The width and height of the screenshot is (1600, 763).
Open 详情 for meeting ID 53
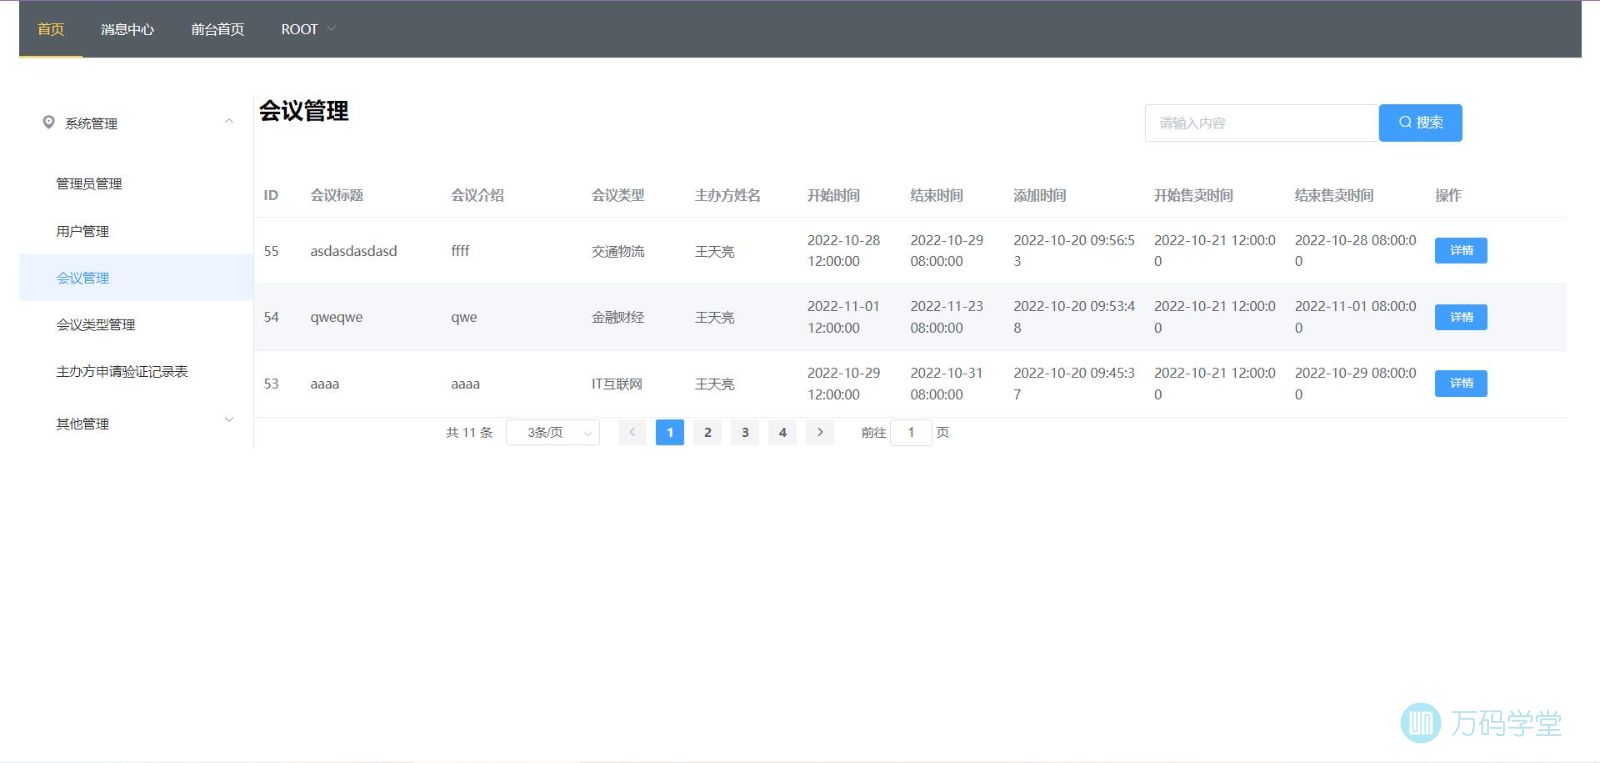coord(1461,383)
